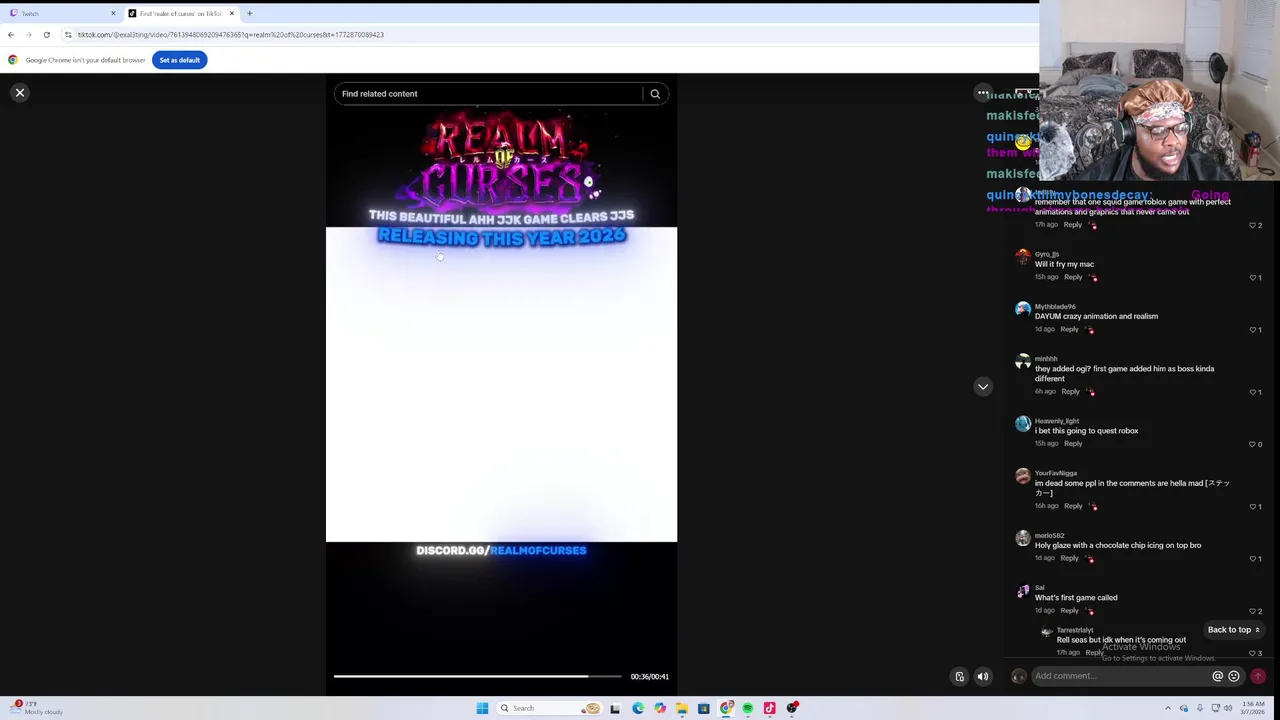Open the Windows Start menu
This screenshot has height=720, width=1280.
pos(482,708)
